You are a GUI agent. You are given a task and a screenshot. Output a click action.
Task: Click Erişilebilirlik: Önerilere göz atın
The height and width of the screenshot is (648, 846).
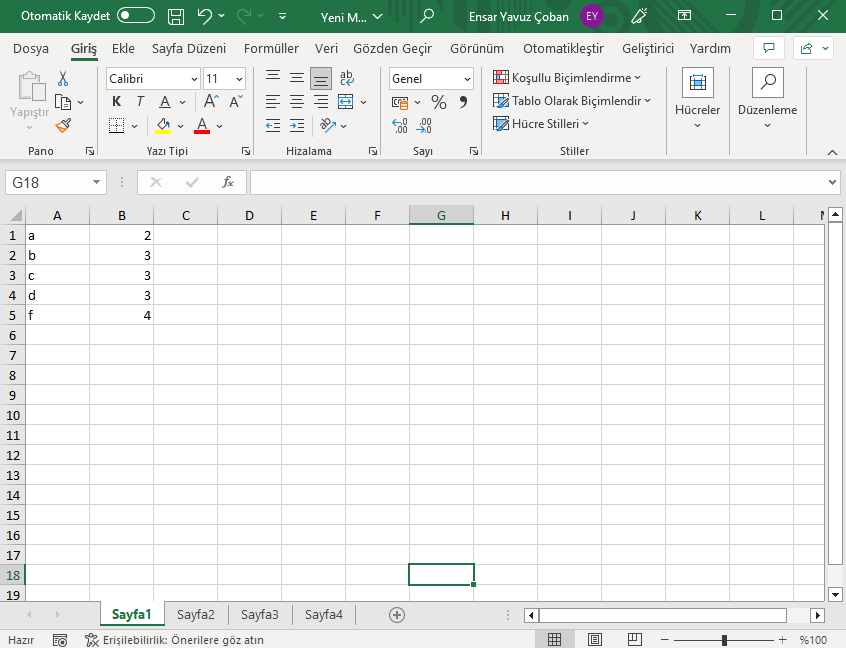point(174,640)
